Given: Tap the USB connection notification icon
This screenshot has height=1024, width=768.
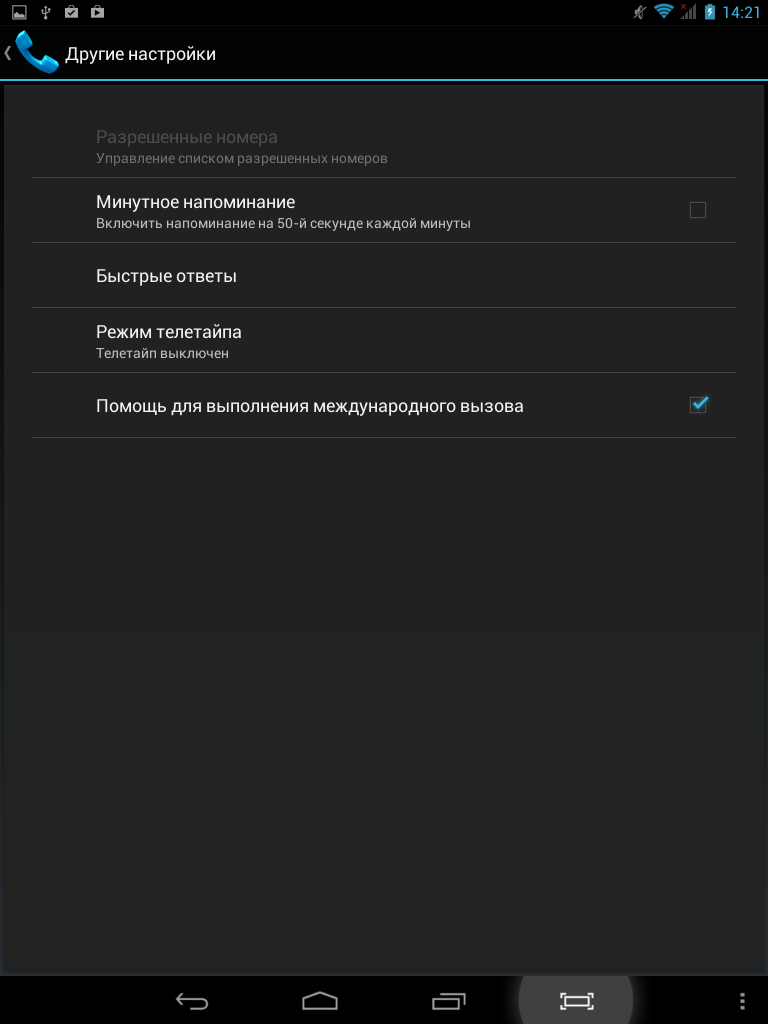Looking at the screenshot, I should pos(45,12).
